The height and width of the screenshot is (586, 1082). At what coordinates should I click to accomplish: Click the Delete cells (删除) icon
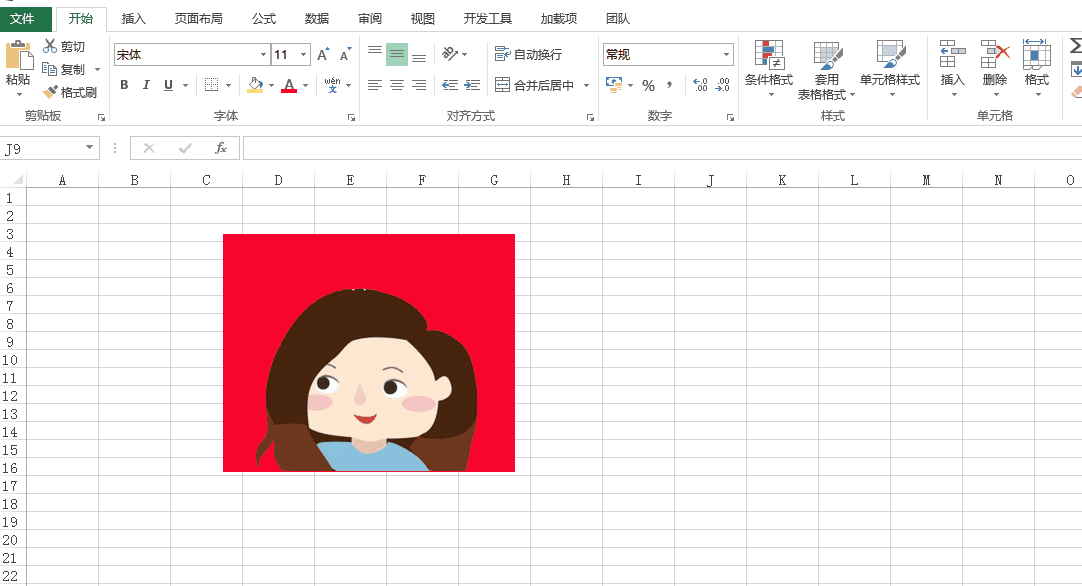click(x=995, y=55)
